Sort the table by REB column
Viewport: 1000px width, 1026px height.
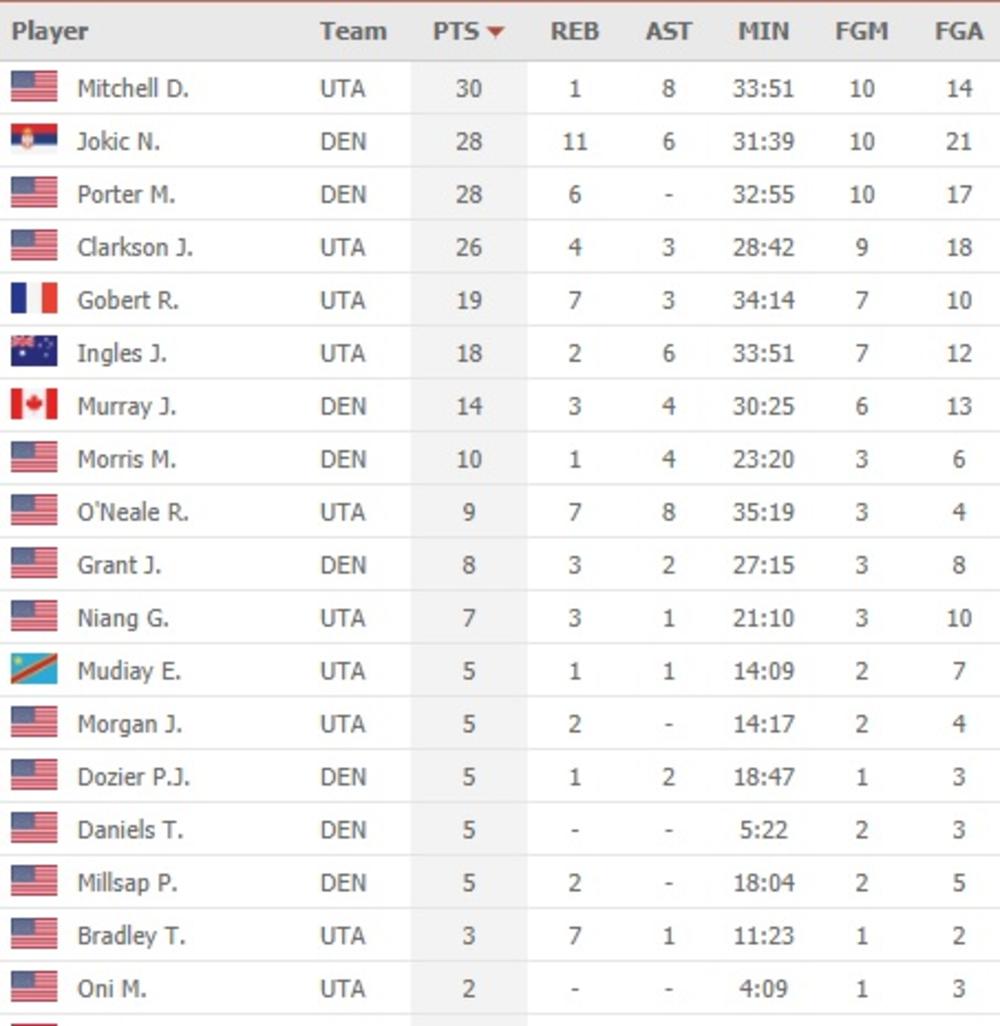tap(574, 31)
